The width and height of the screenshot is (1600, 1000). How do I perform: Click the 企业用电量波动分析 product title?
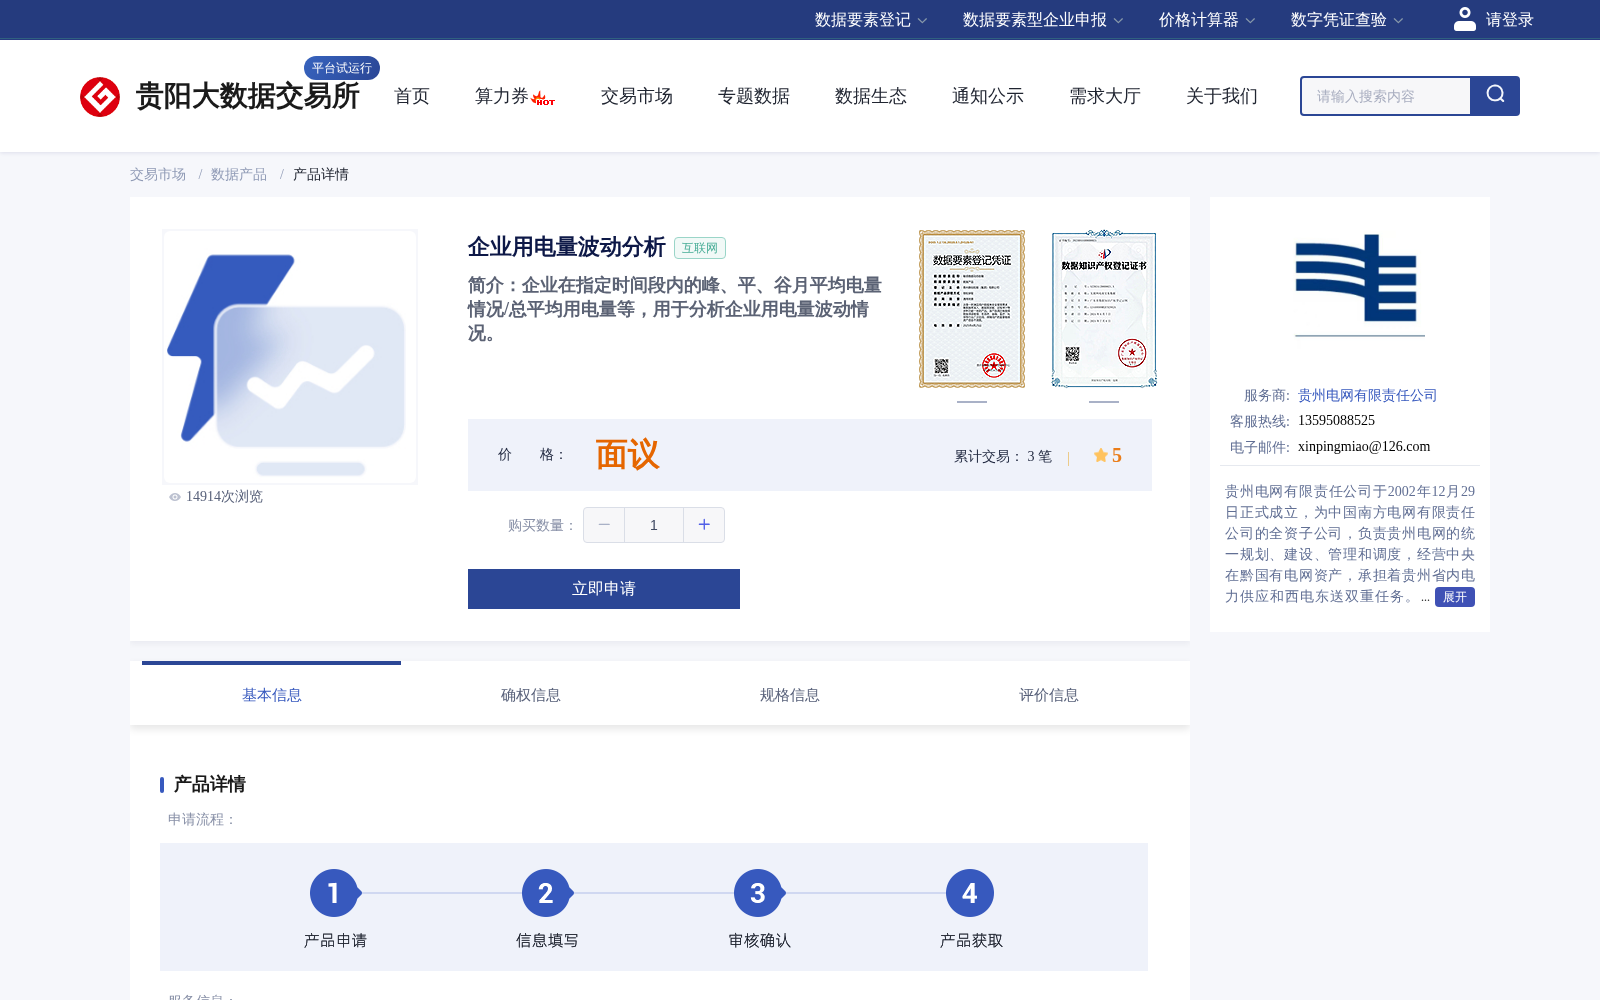567,247
